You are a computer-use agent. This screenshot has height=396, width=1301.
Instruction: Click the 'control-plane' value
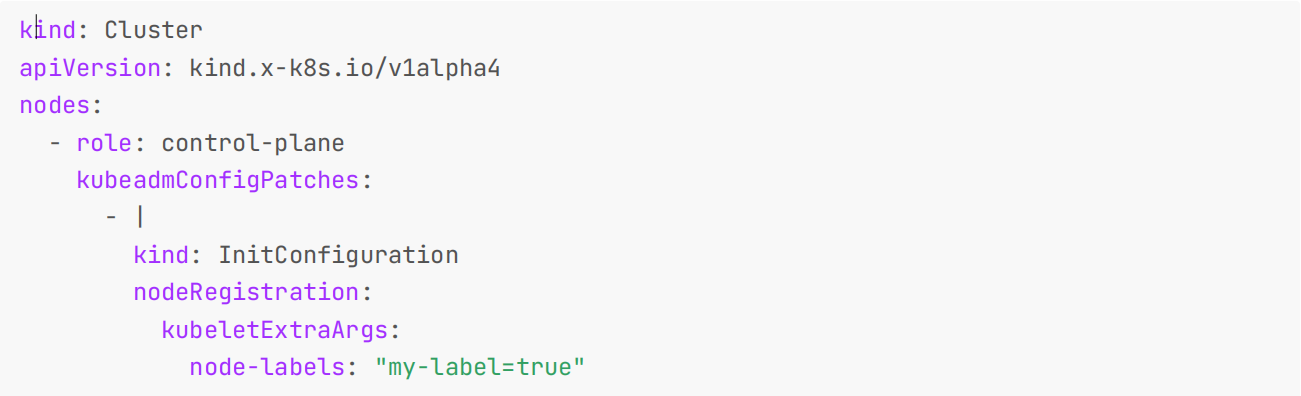point(253,143)
